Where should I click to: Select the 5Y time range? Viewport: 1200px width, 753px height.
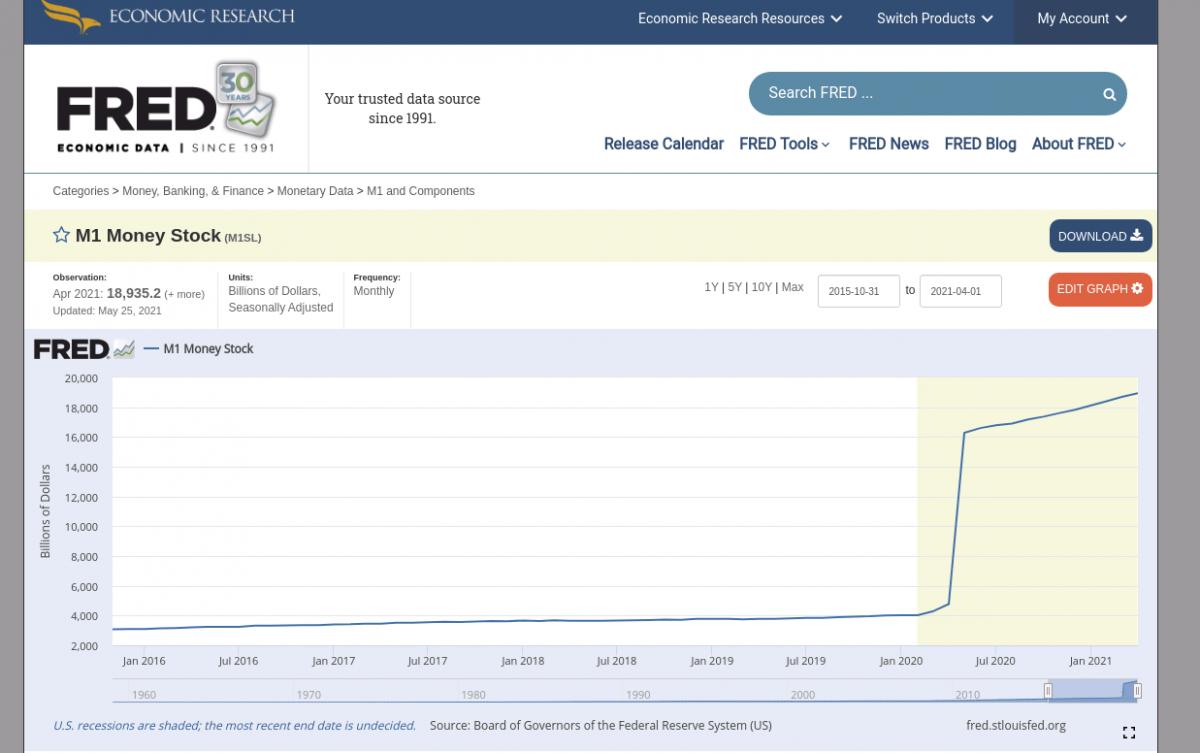pyautogui.click(x=734, y=287)
